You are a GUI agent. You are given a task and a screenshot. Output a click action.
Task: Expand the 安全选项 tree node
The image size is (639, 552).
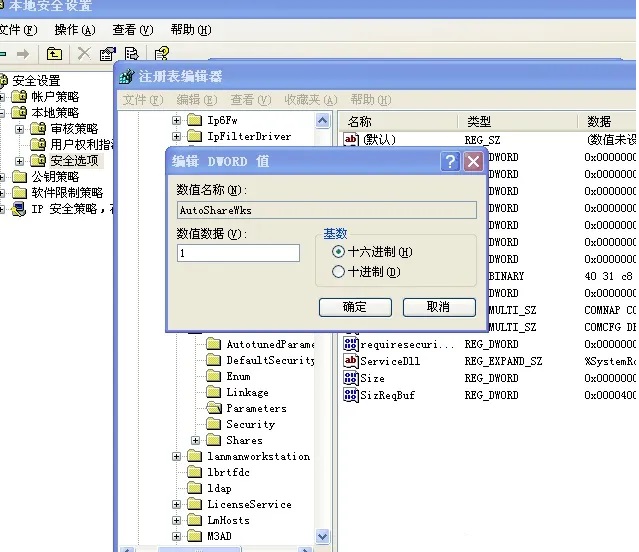19,161
